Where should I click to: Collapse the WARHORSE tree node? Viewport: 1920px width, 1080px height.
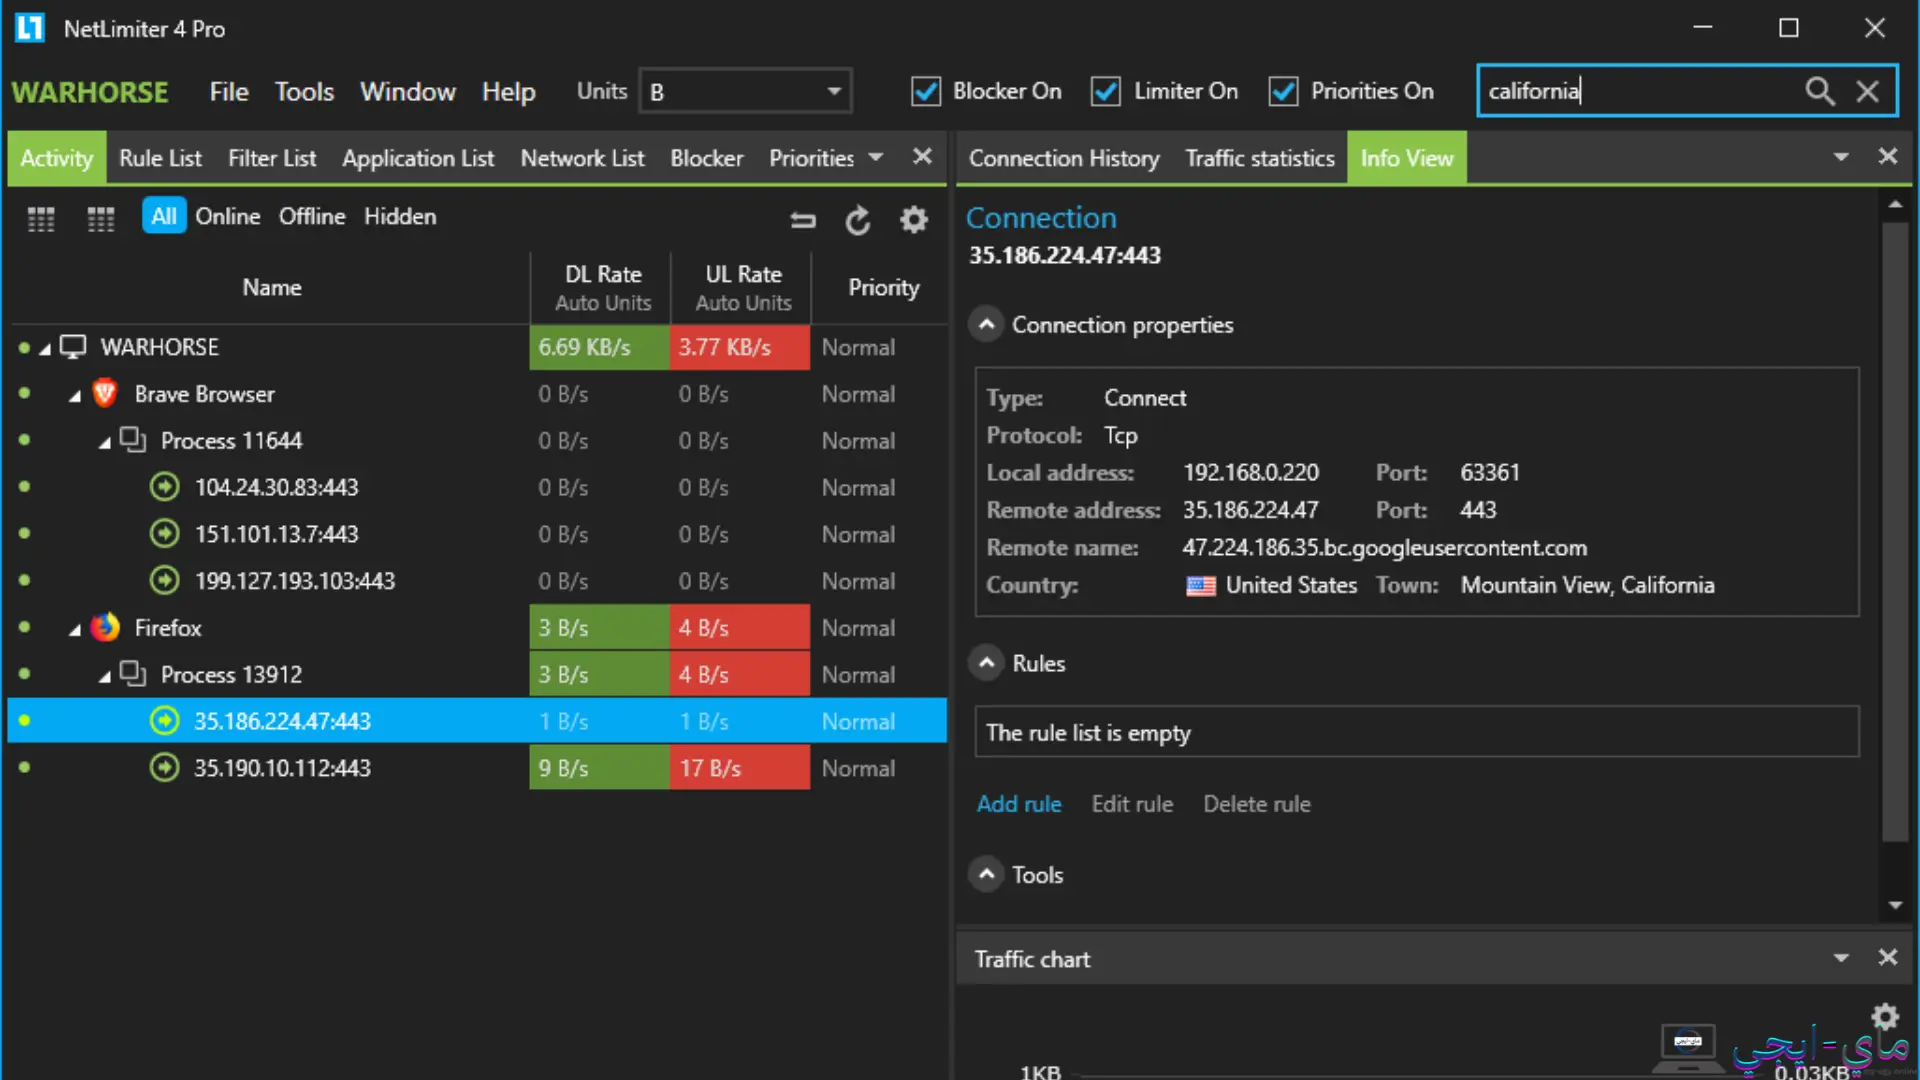tap(45, 349)
